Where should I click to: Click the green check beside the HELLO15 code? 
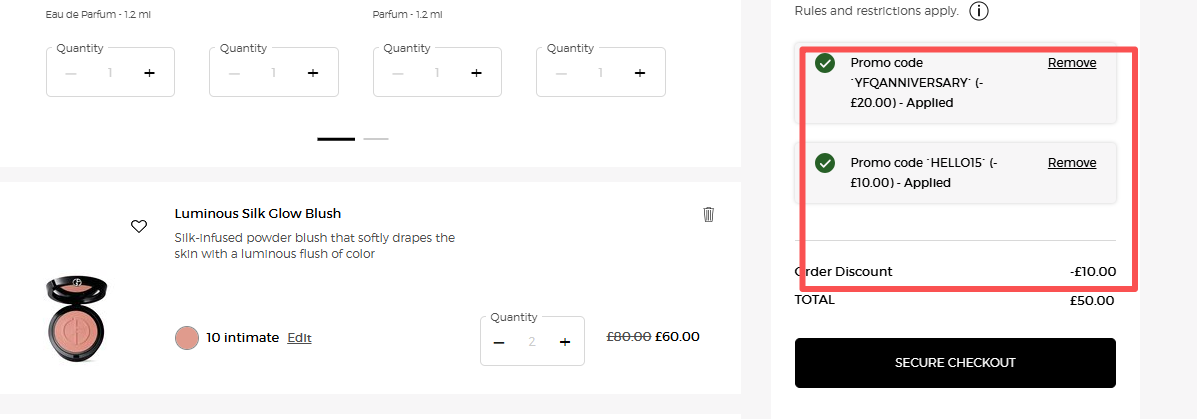point(825,163)
